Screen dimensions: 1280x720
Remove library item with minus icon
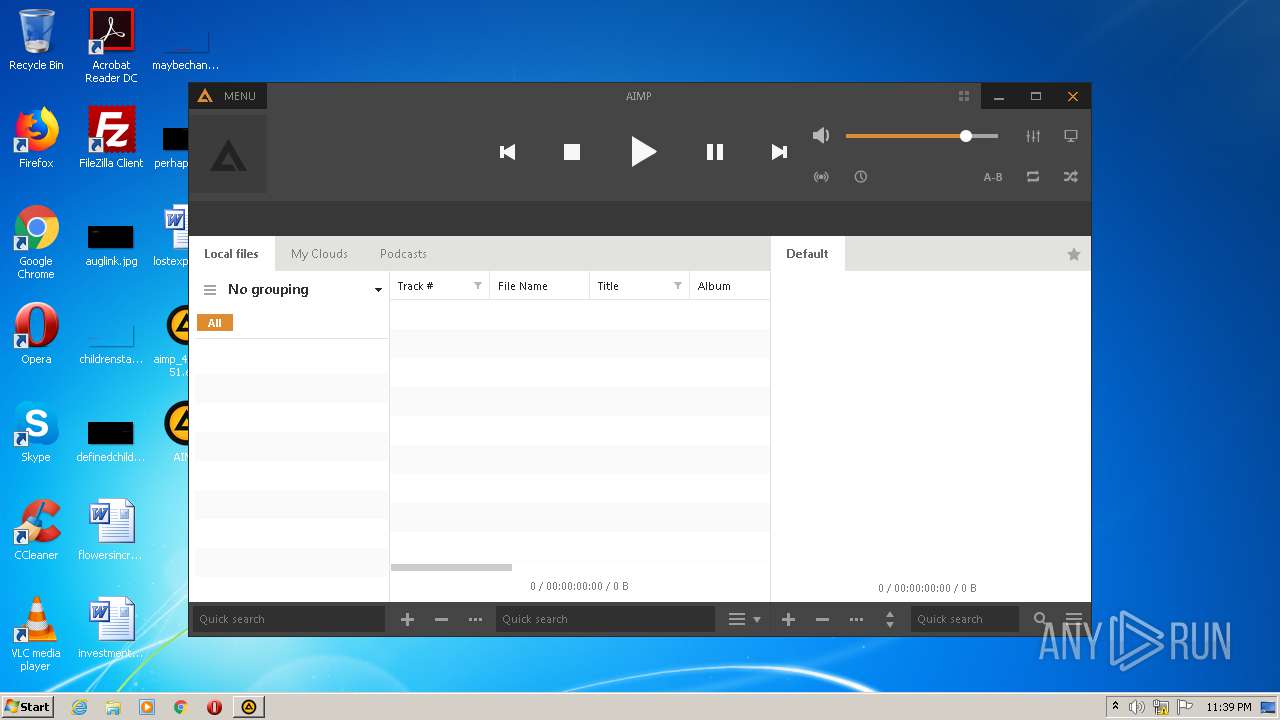pos(441,619)
